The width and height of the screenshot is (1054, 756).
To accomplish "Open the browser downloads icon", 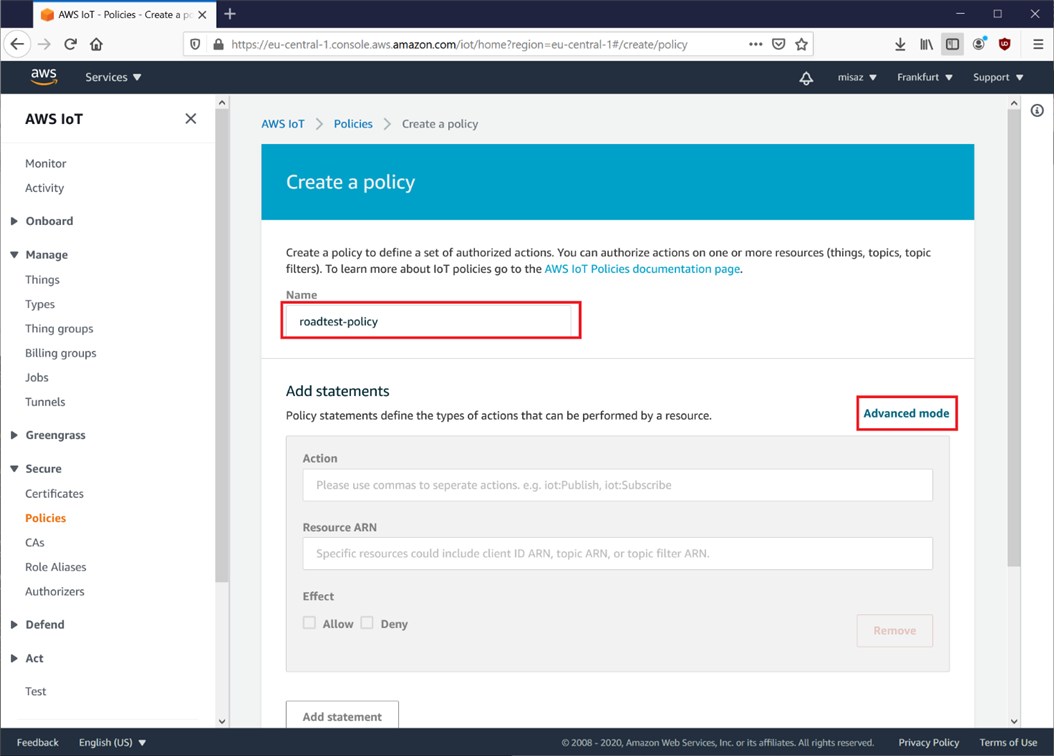I will (x=900, y=44).
